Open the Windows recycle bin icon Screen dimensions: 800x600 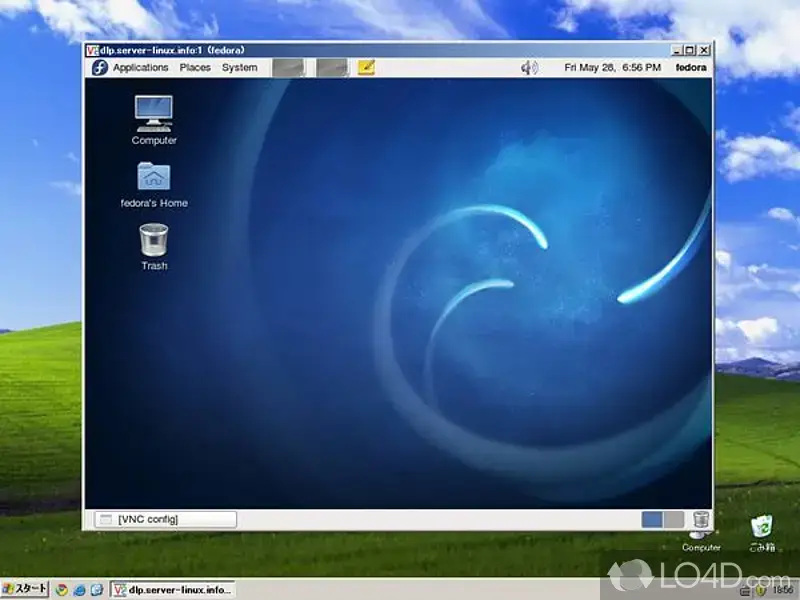tap(762, 533)
